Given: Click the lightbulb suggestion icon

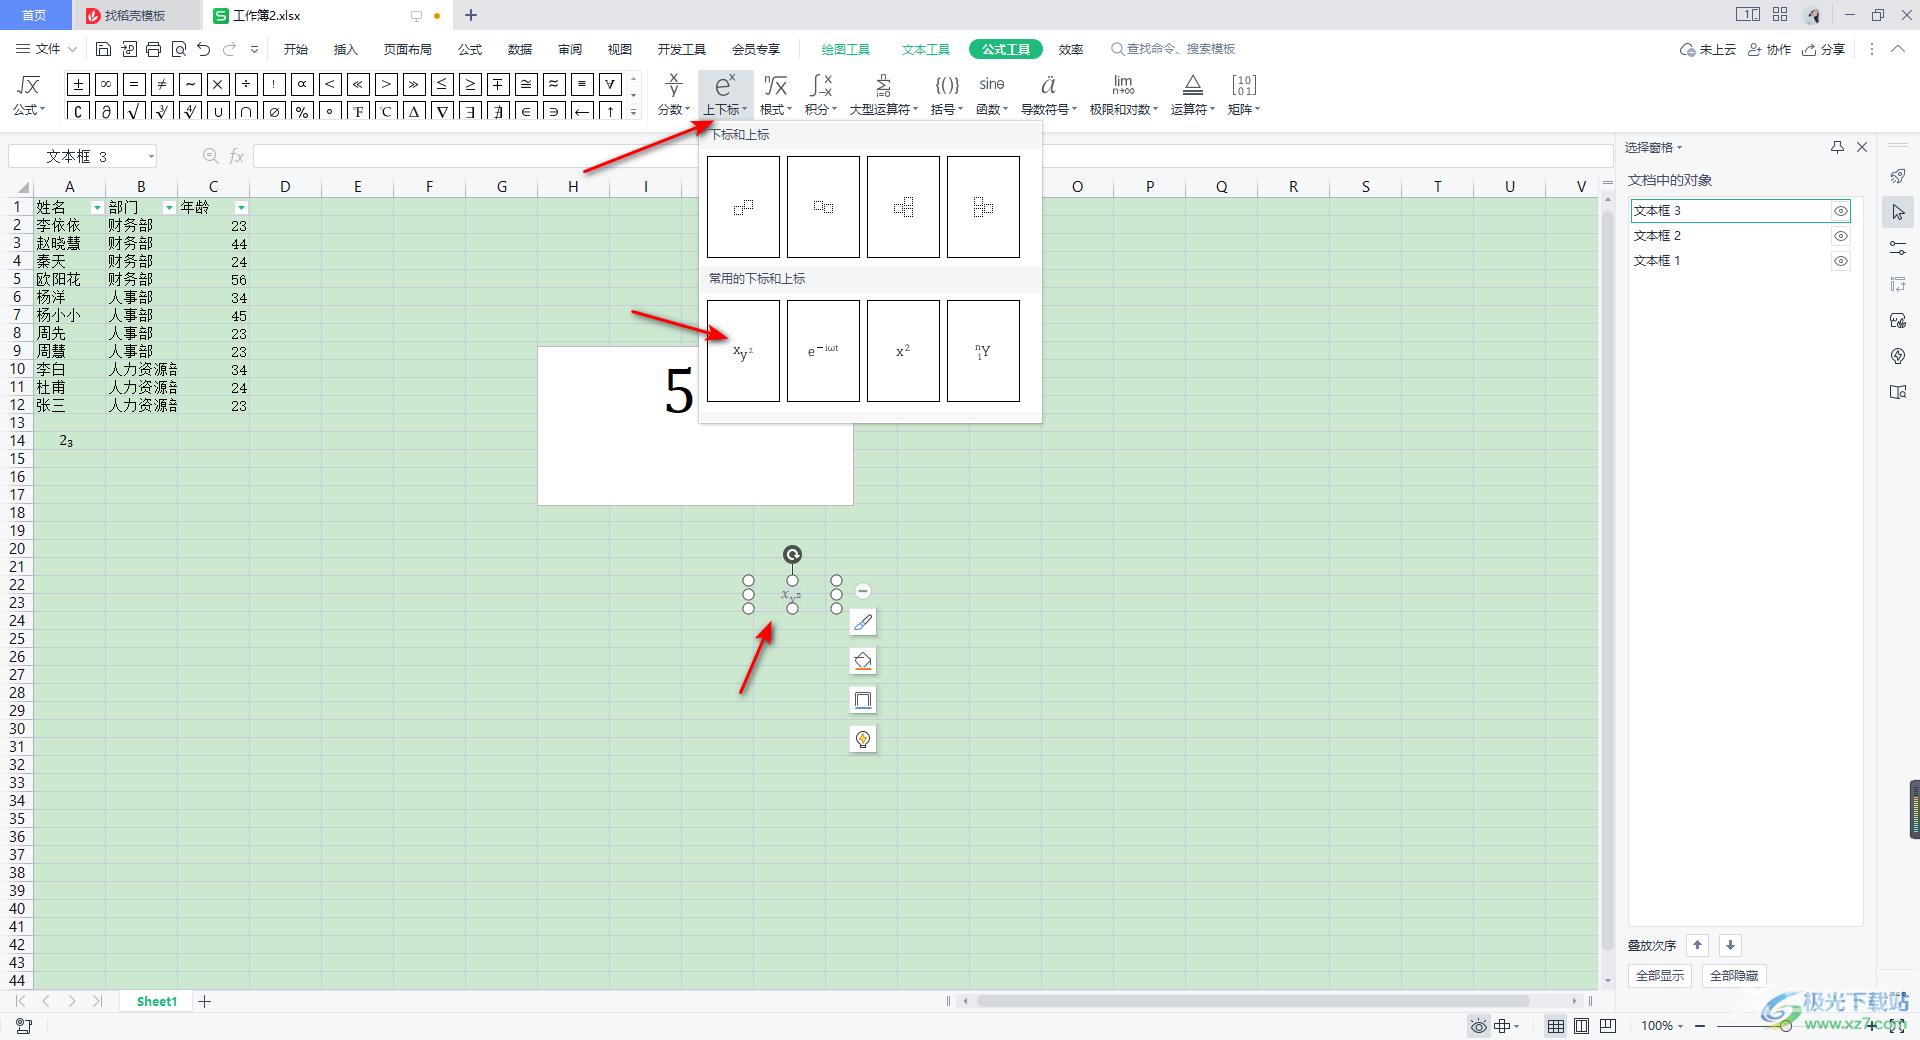Looking at the screenshot, I should click(863, 739).
